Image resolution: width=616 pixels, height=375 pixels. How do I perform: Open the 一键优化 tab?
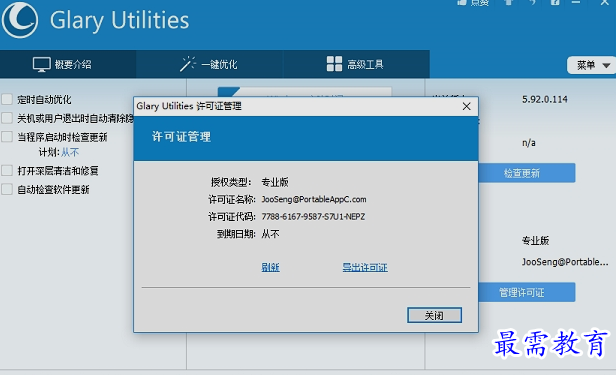point(209,64)
